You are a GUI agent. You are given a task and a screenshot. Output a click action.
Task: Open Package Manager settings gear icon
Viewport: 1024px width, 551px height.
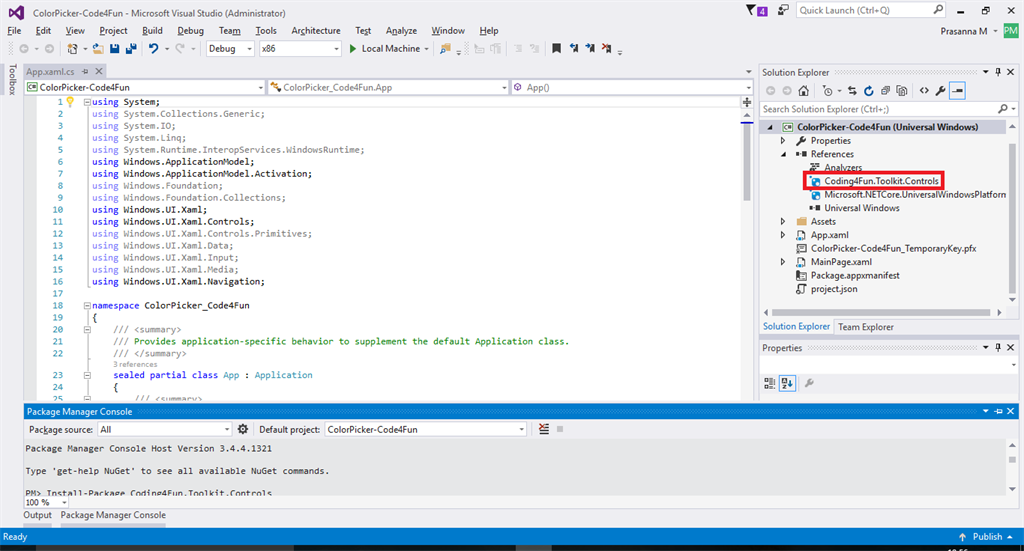click(243, 429)
